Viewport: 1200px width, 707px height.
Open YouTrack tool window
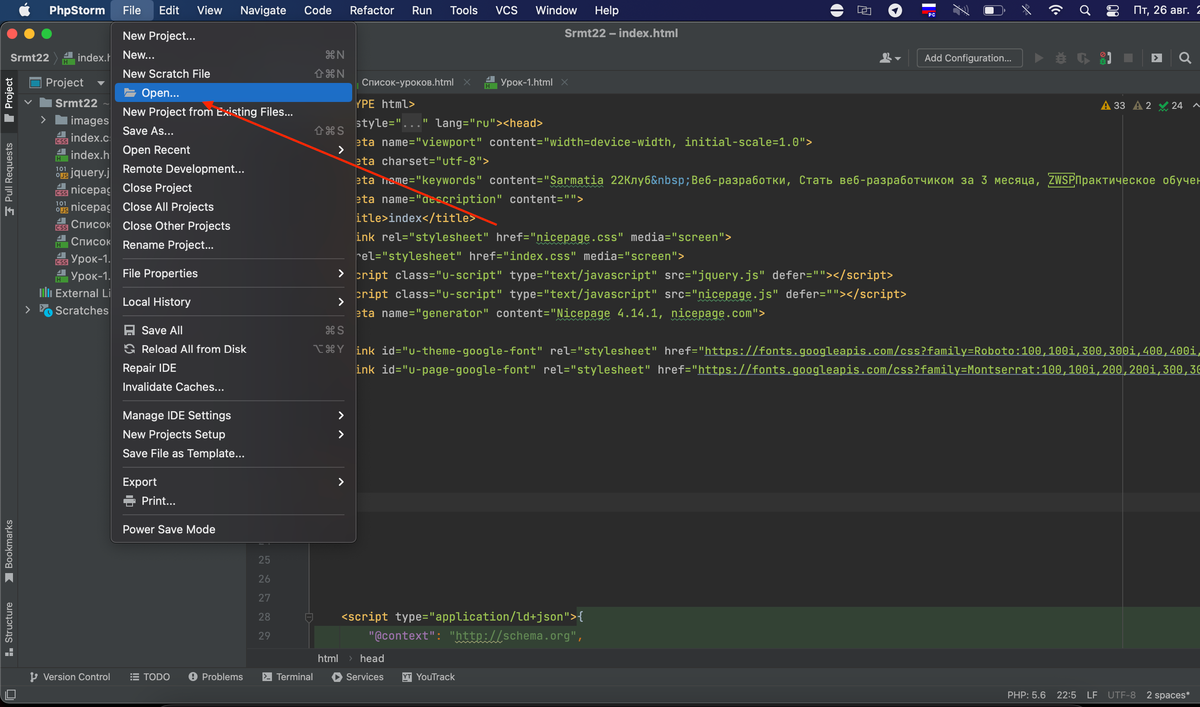(x=428, y=677)
